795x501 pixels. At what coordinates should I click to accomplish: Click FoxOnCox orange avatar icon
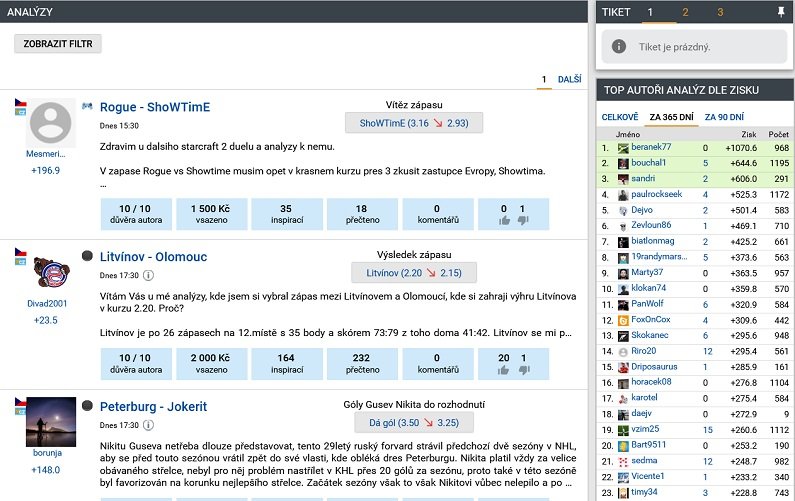tap(623, 320)
